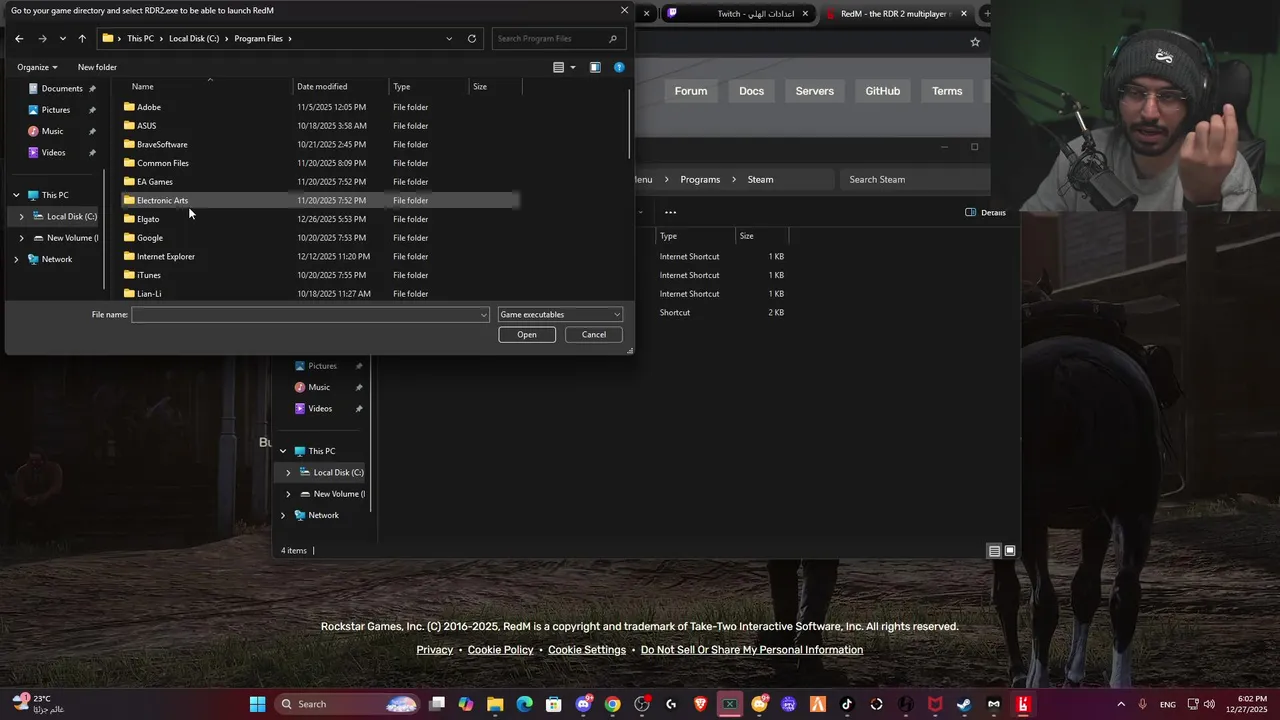Open GitHub in RedM site navigation
Viewport: 1280px width, 720px height.
coord(883,91)
